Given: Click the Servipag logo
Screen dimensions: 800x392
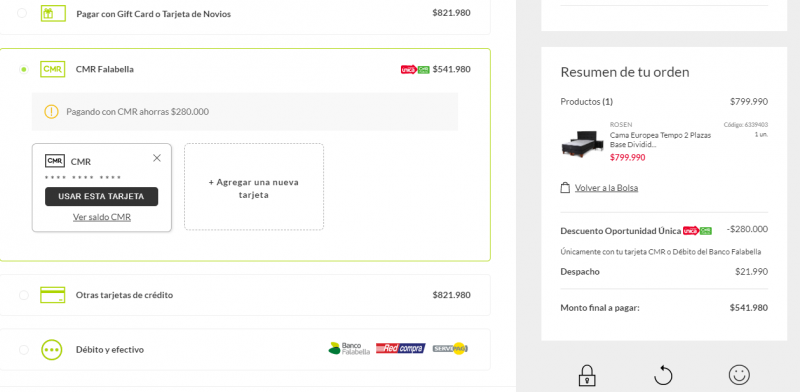Looking at the screenshot, I should 450,349.
